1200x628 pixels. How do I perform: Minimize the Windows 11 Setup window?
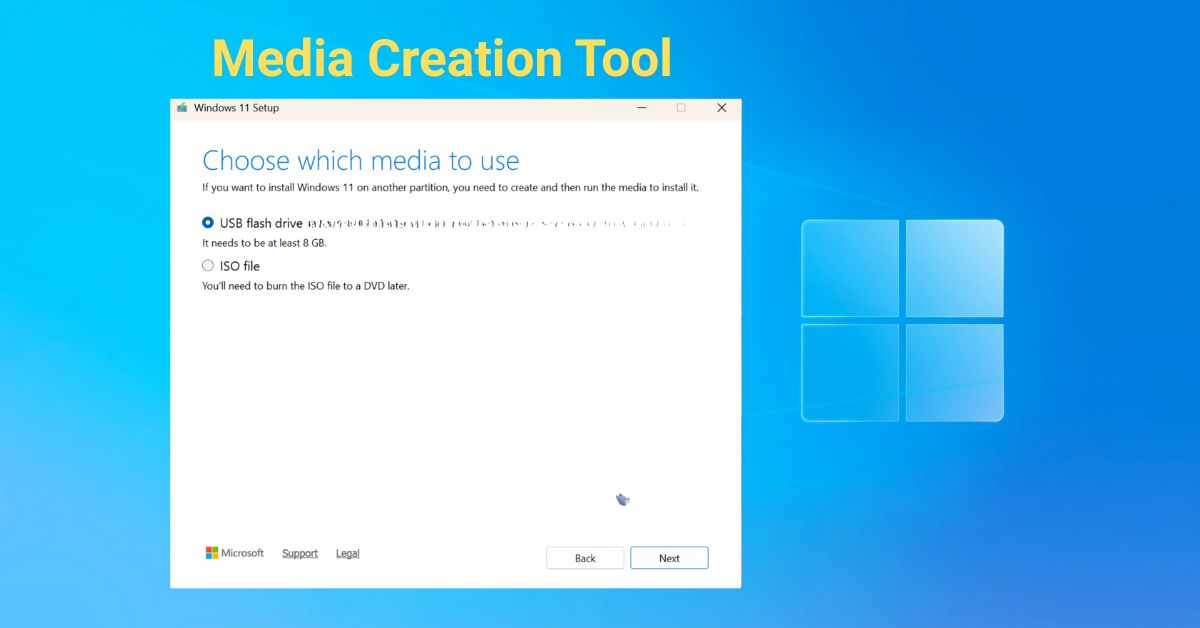641,107
